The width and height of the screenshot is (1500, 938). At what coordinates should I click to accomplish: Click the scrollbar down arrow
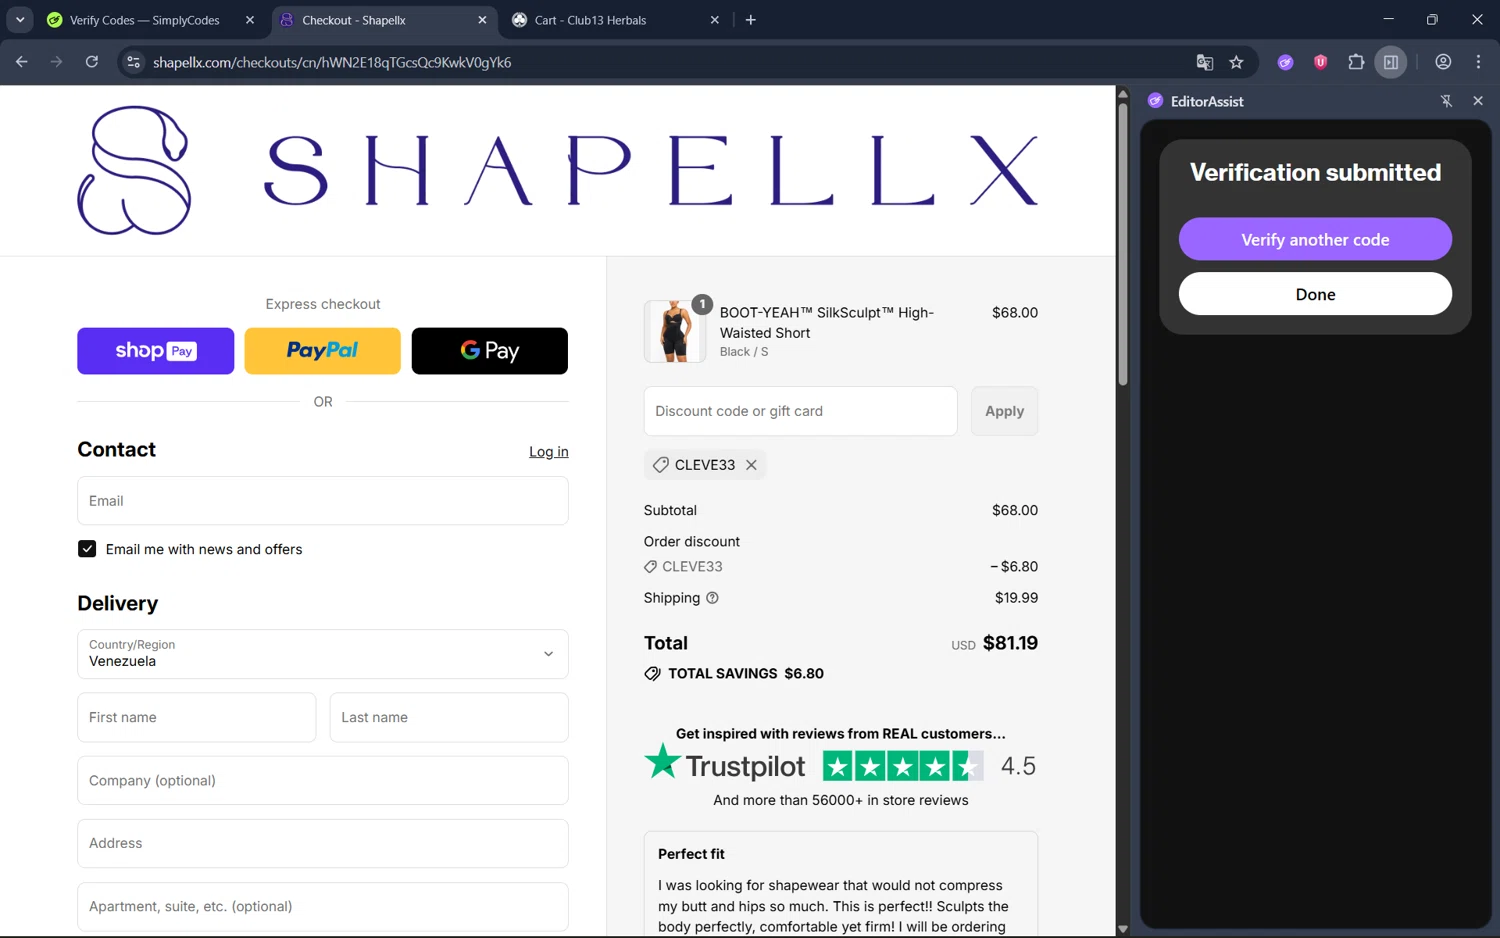tap(1123, 929)
